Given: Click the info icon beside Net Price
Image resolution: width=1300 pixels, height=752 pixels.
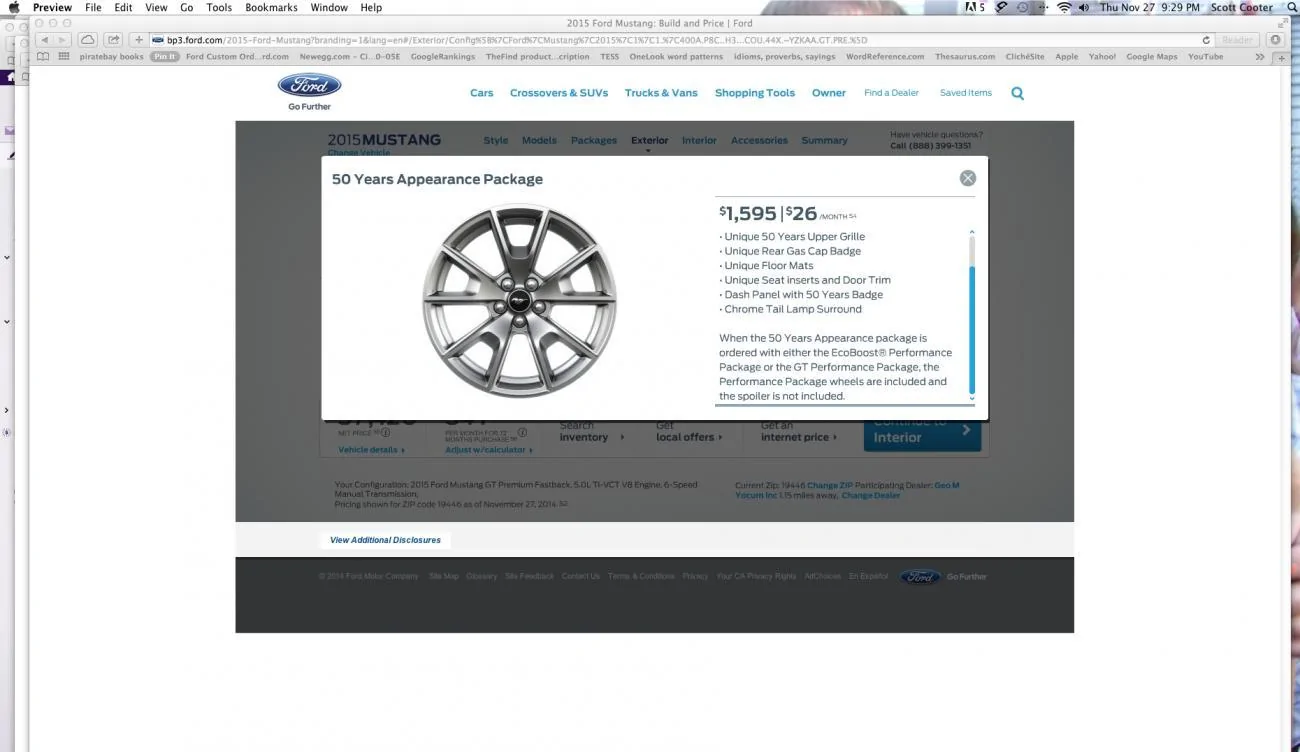Looking at the screenshot, I should (385, 433).
